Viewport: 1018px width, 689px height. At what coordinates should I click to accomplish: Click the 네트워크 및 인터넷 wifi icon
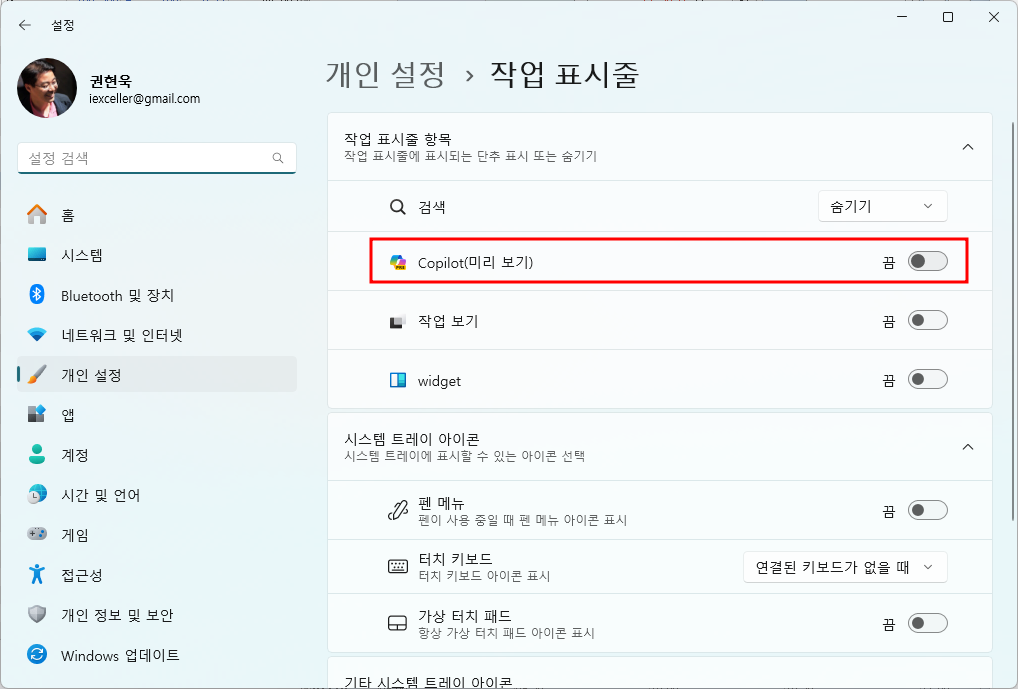[37, 335]
